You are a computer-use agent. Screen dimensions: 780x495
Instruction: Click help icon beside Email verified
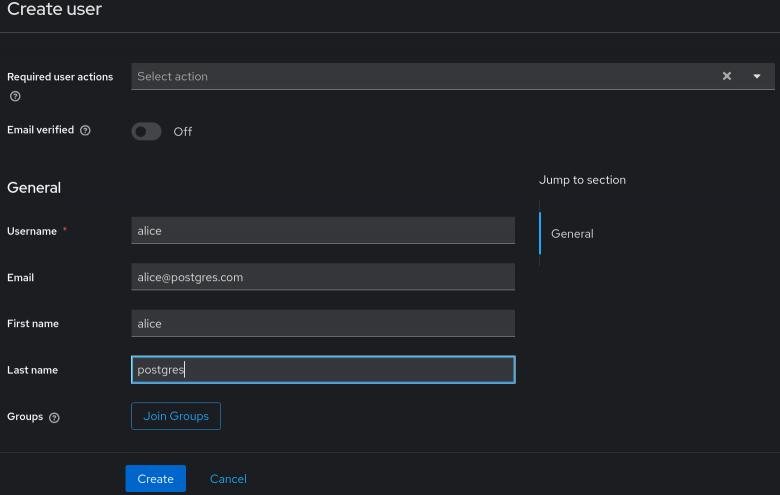pyautogui.click(x=86, y=130)
